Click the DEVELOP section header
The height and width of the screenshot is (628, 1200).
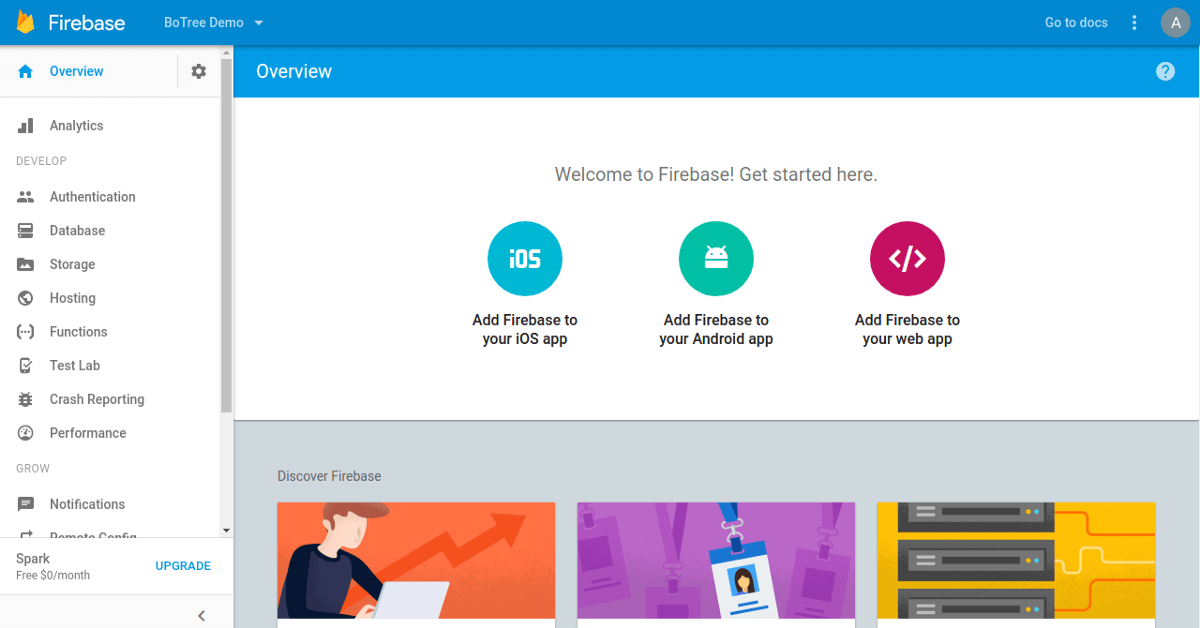click(41, 161)
